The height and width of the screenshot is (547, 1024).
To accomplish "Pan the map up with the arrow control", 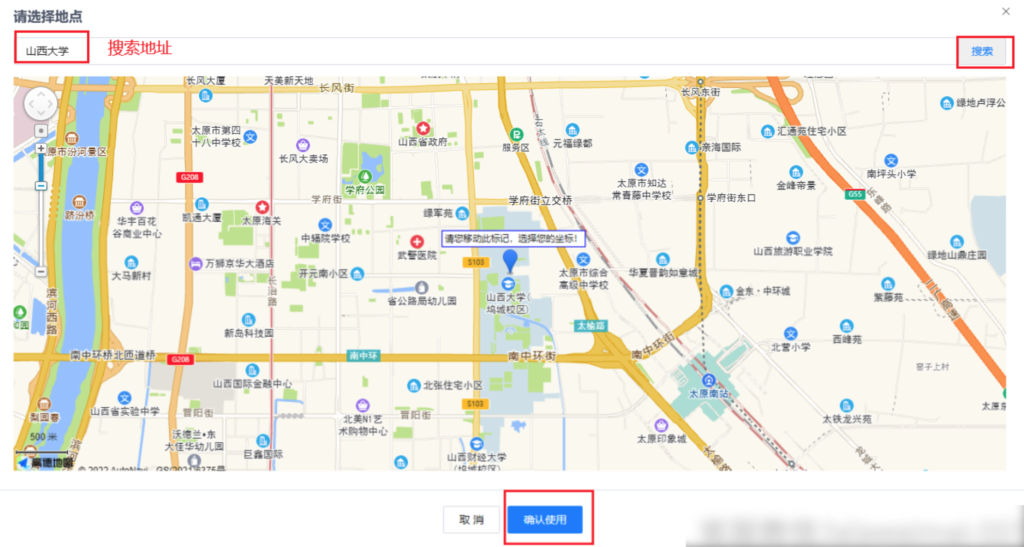I will coord(41,93).
